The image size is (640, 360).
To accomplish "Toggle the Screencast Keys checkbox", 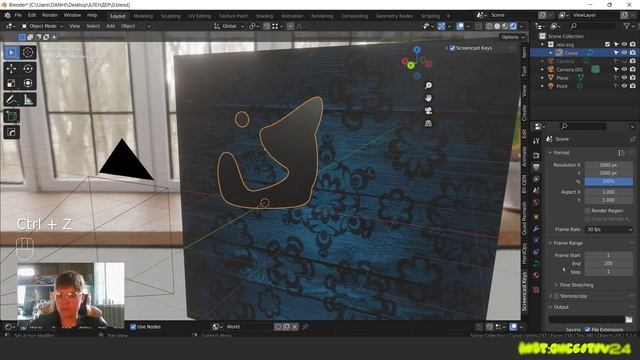I will 452,48.
